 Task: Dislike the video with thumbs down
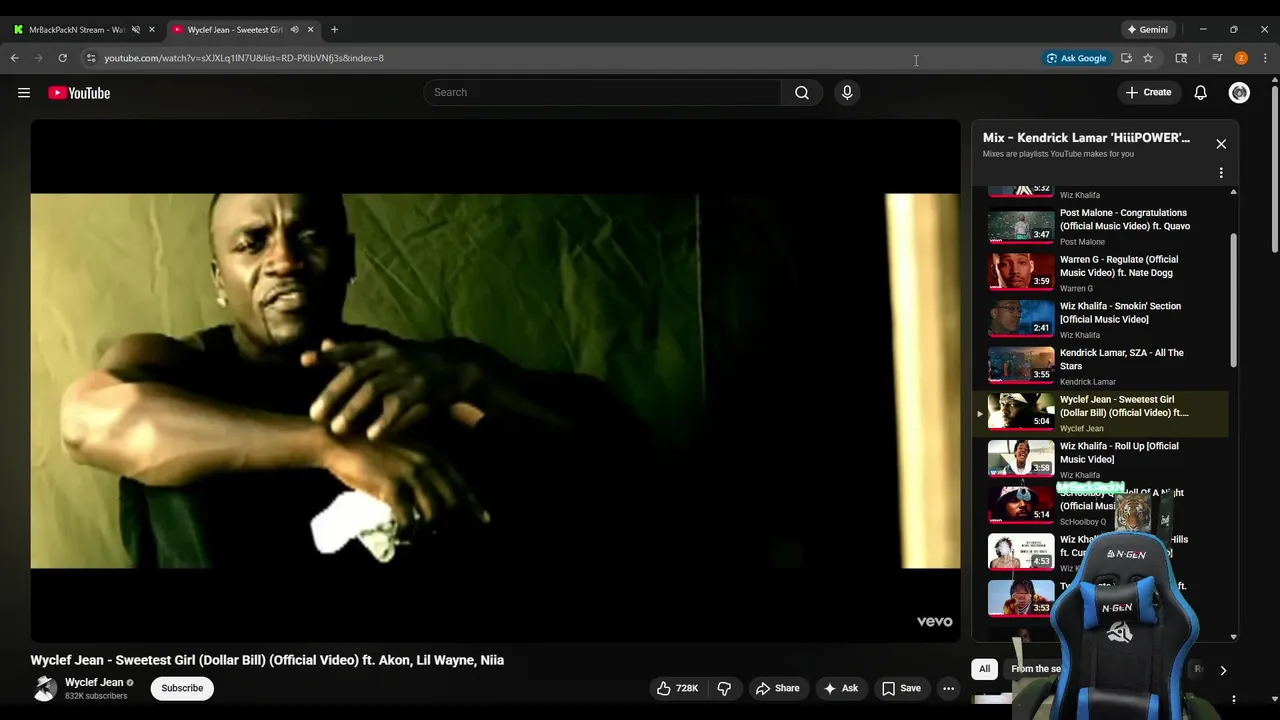point(724,688)
